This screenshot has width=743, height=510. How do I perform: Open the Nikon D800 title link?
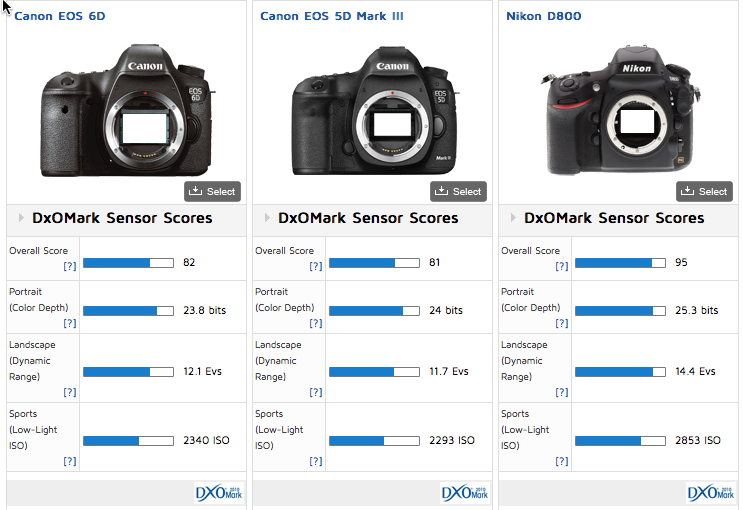(544, 16)
